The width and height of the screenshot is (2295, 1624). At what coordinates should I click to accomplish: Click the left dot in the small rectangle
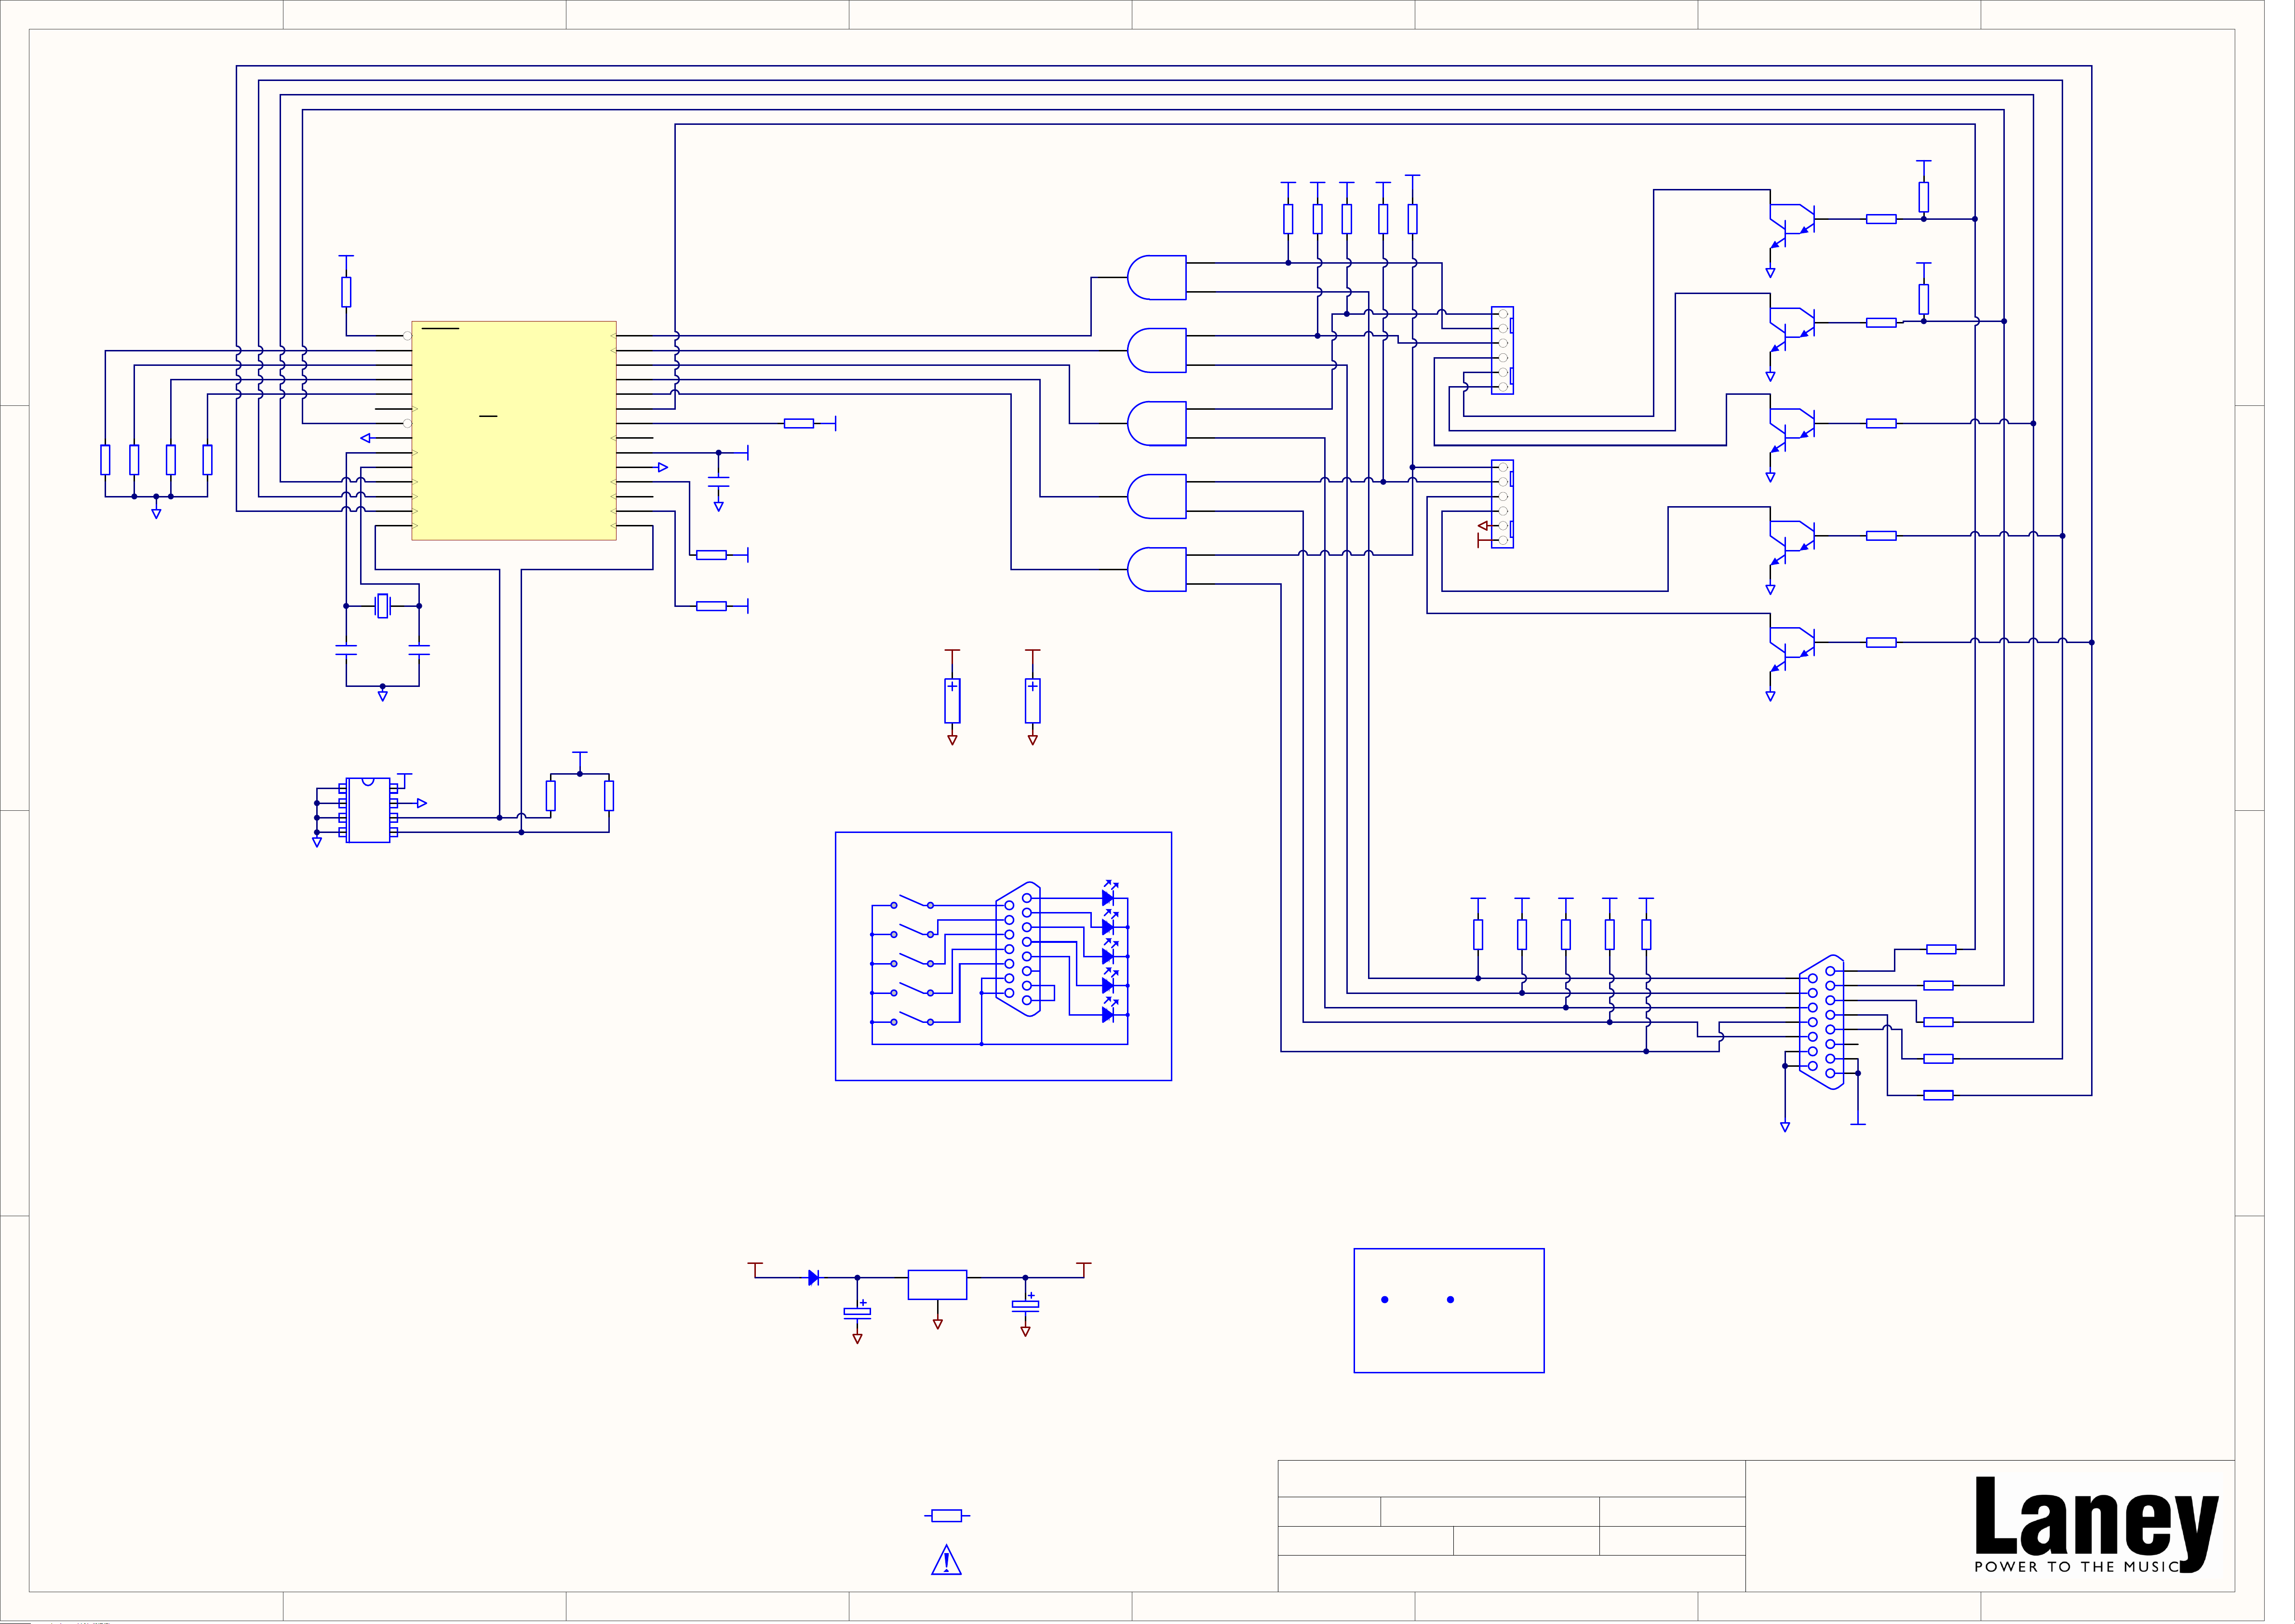tap(1385, 1300)
